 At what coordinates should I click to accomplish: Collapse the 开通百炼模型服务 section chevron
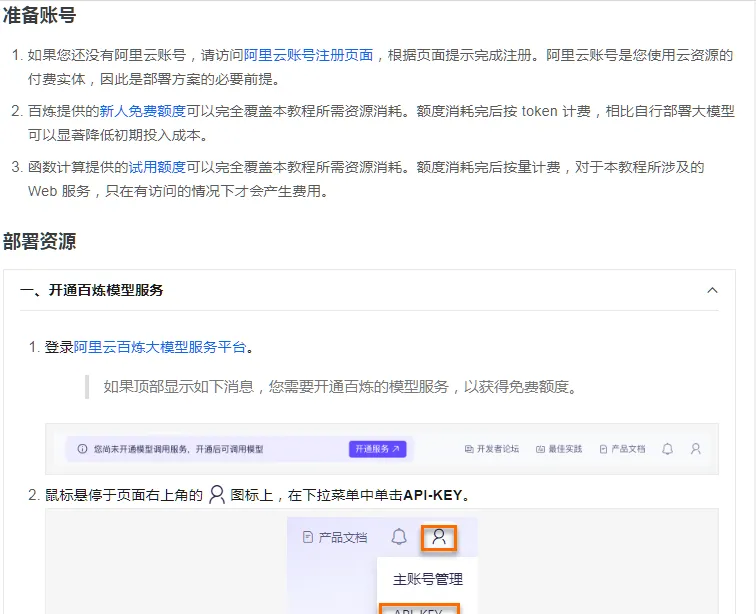pos(712,290)
